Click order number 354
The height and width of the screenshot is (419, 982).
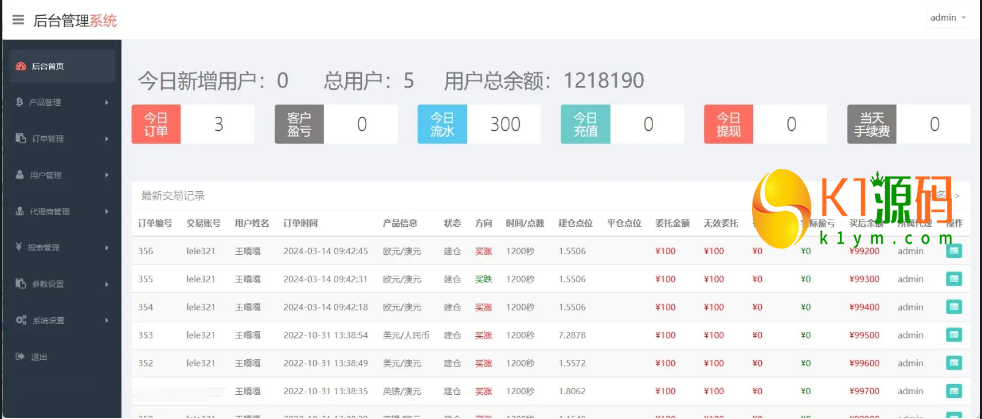(145, 307)
